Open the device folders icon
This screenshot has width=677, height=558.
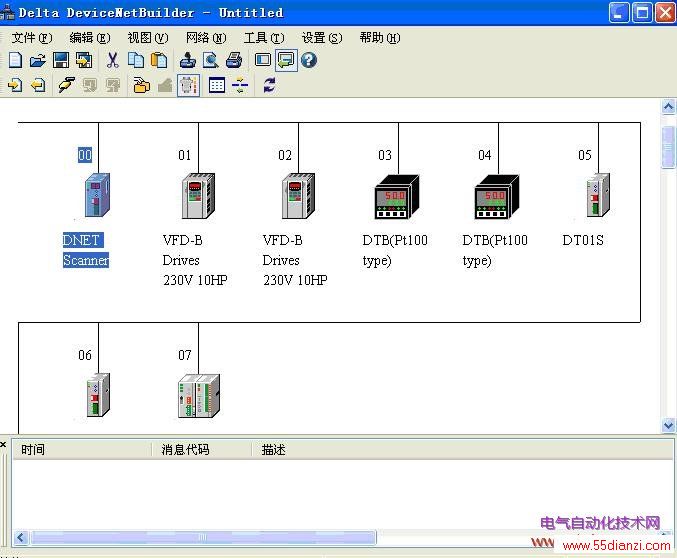pyautogui.click(x=142, y=85)
